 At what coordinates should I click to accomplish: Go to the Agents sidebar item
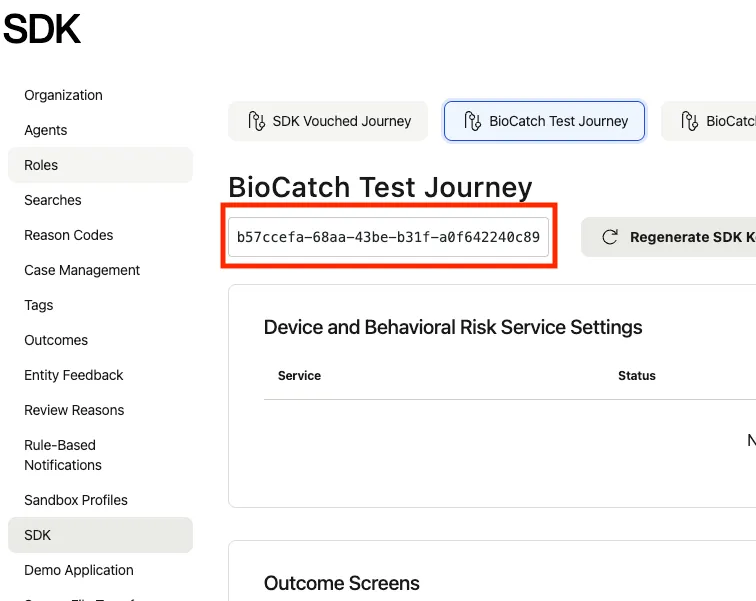click(x=46, y=130)
